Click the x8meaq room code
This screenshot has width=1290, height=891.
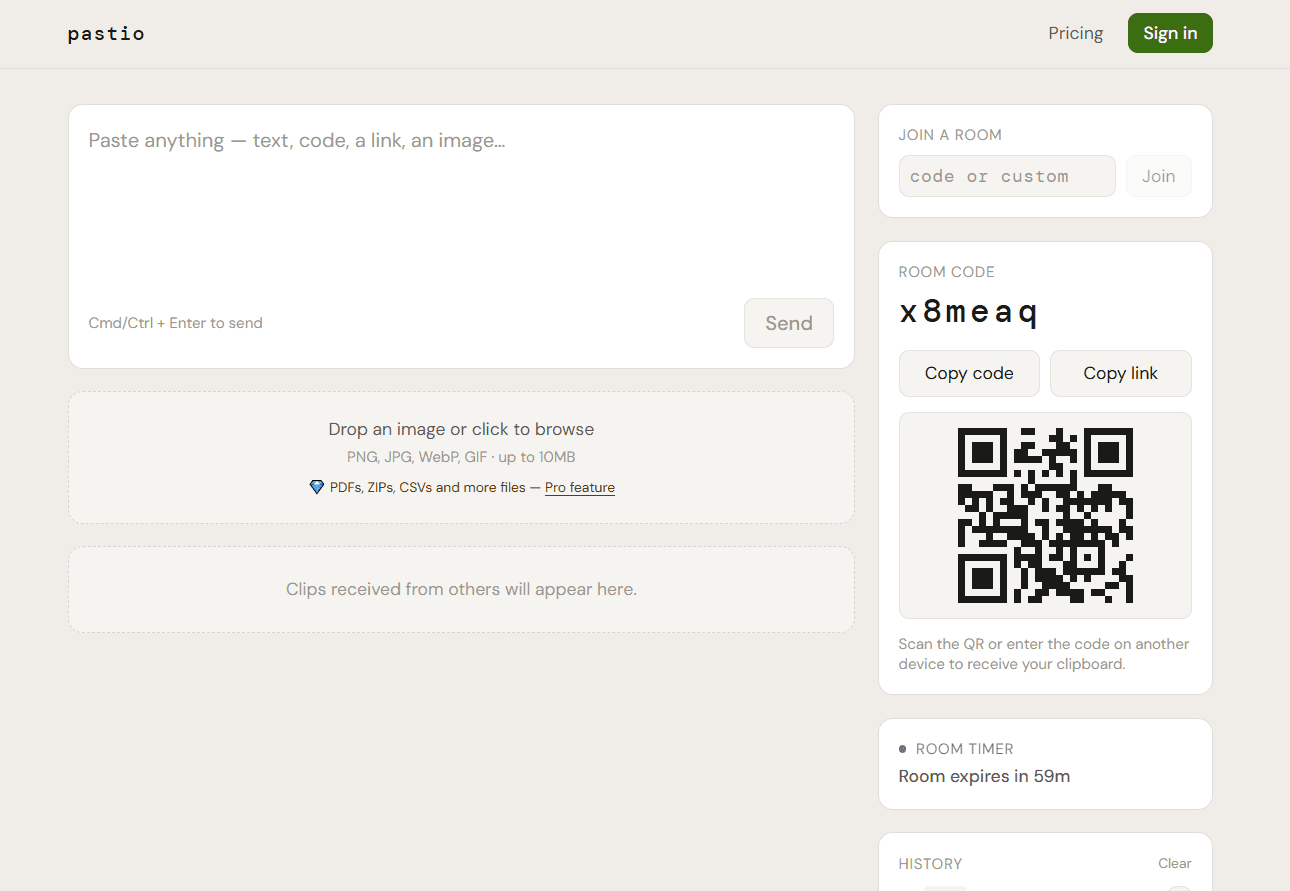(x=969, y=313)
